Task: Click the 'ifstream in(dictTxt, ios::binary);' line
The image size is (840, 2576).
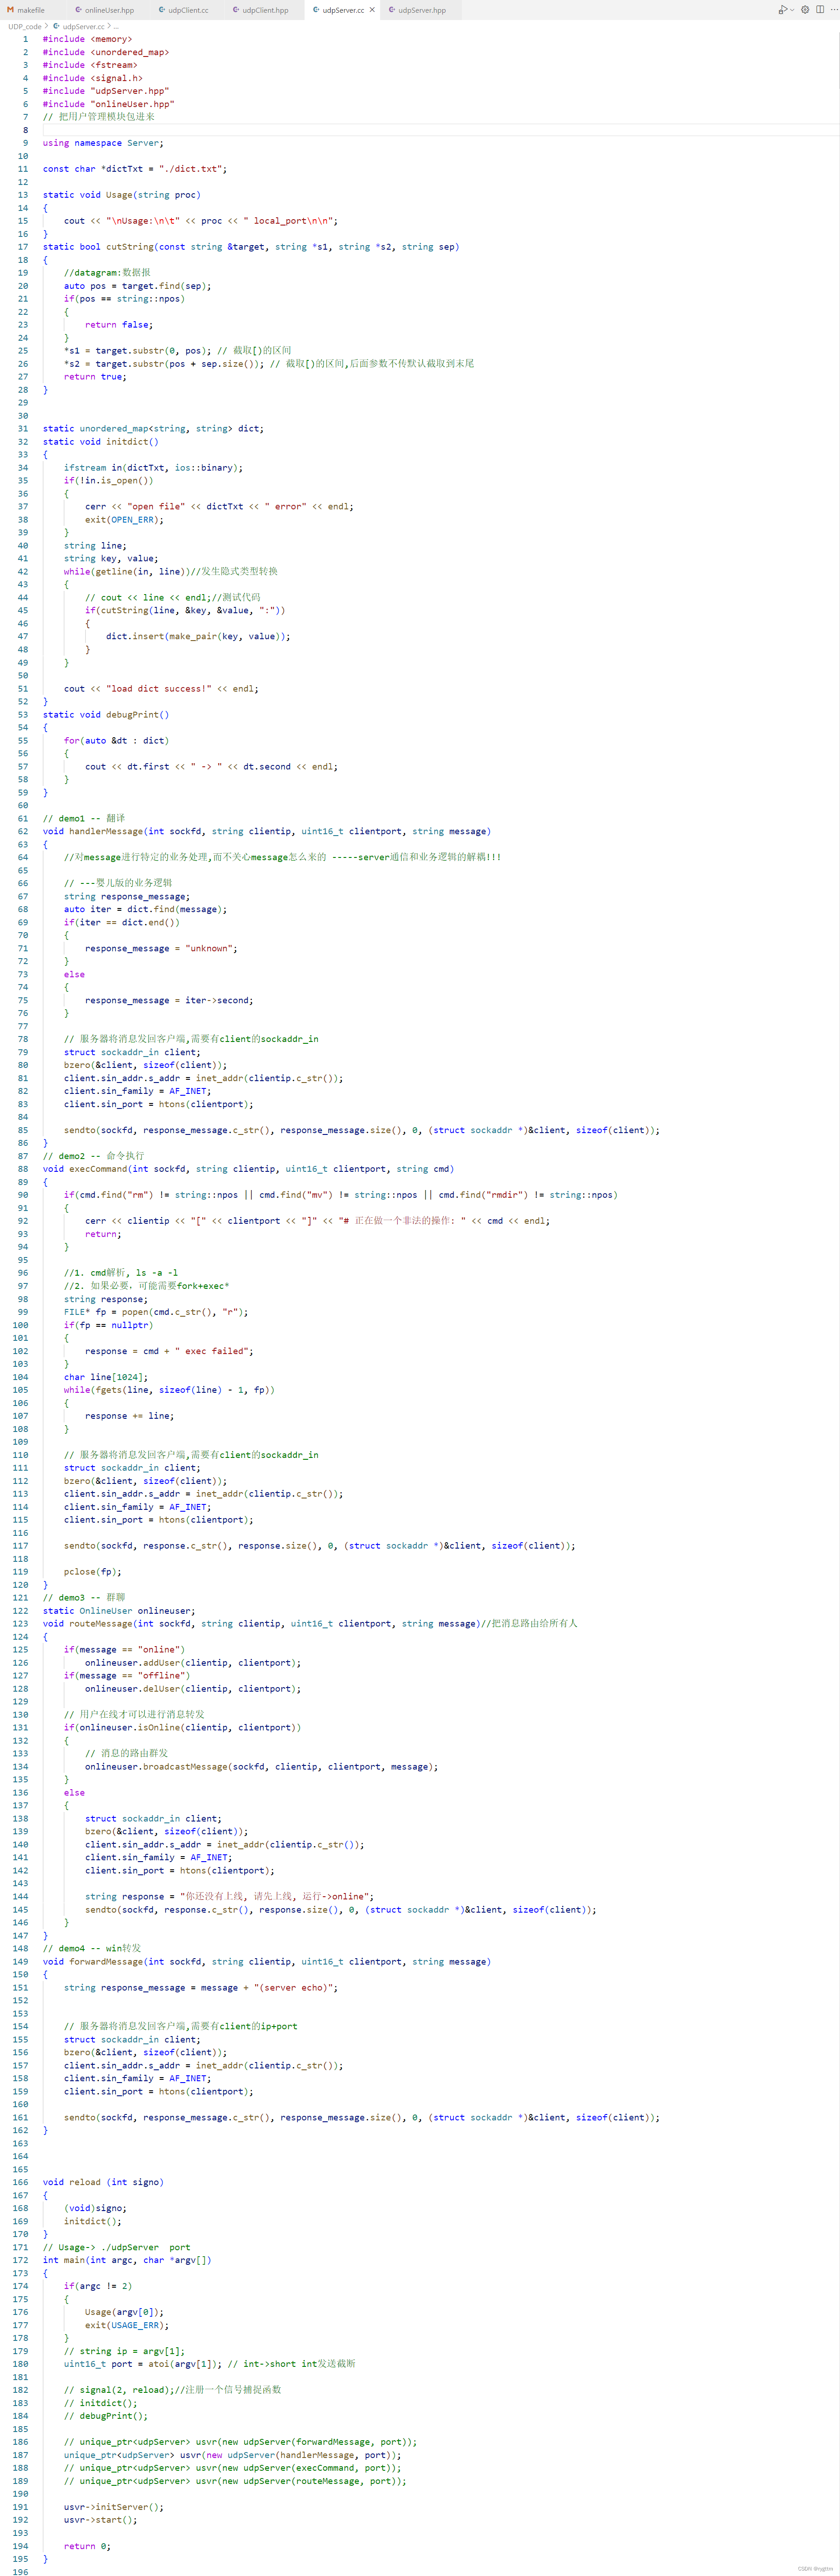Action: click(153, 468)
